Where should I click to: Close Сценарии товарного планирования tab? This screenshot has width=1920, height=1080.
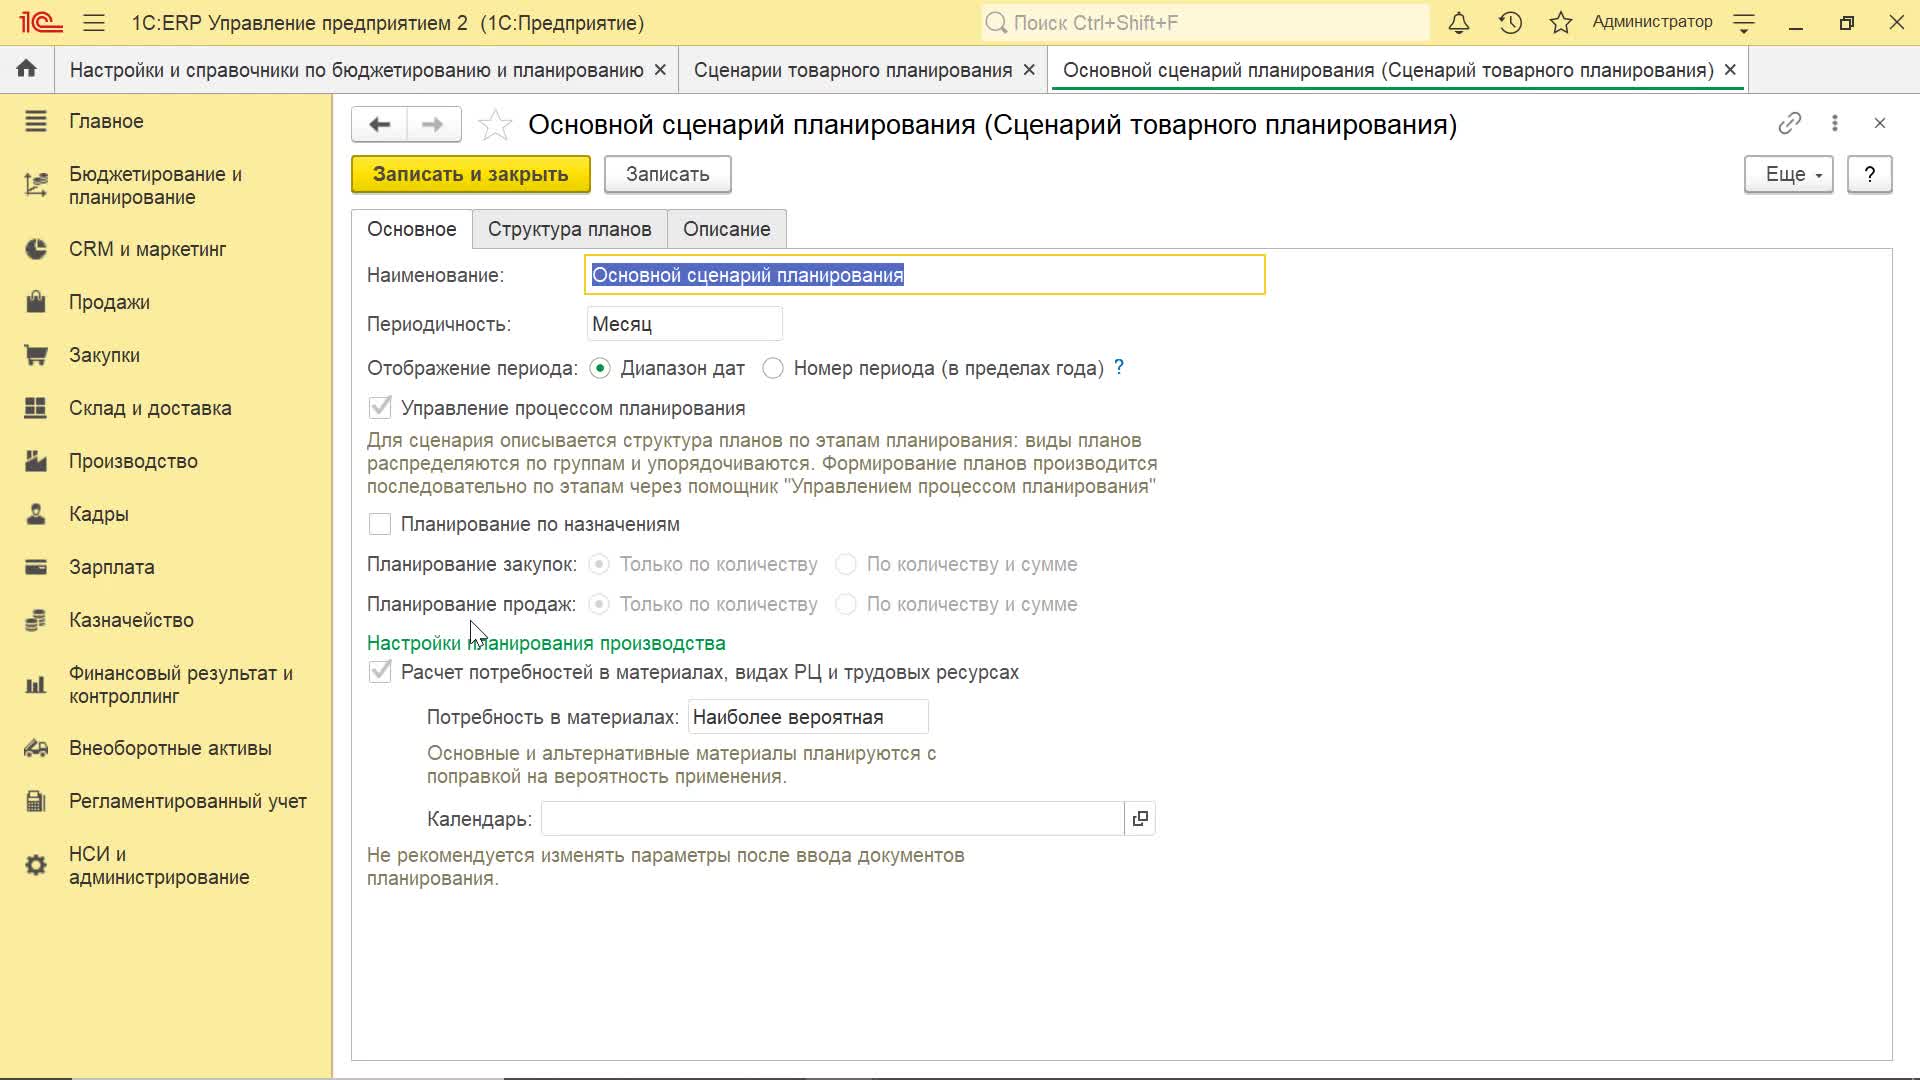pyautogui.click(x=1029, y=70)
